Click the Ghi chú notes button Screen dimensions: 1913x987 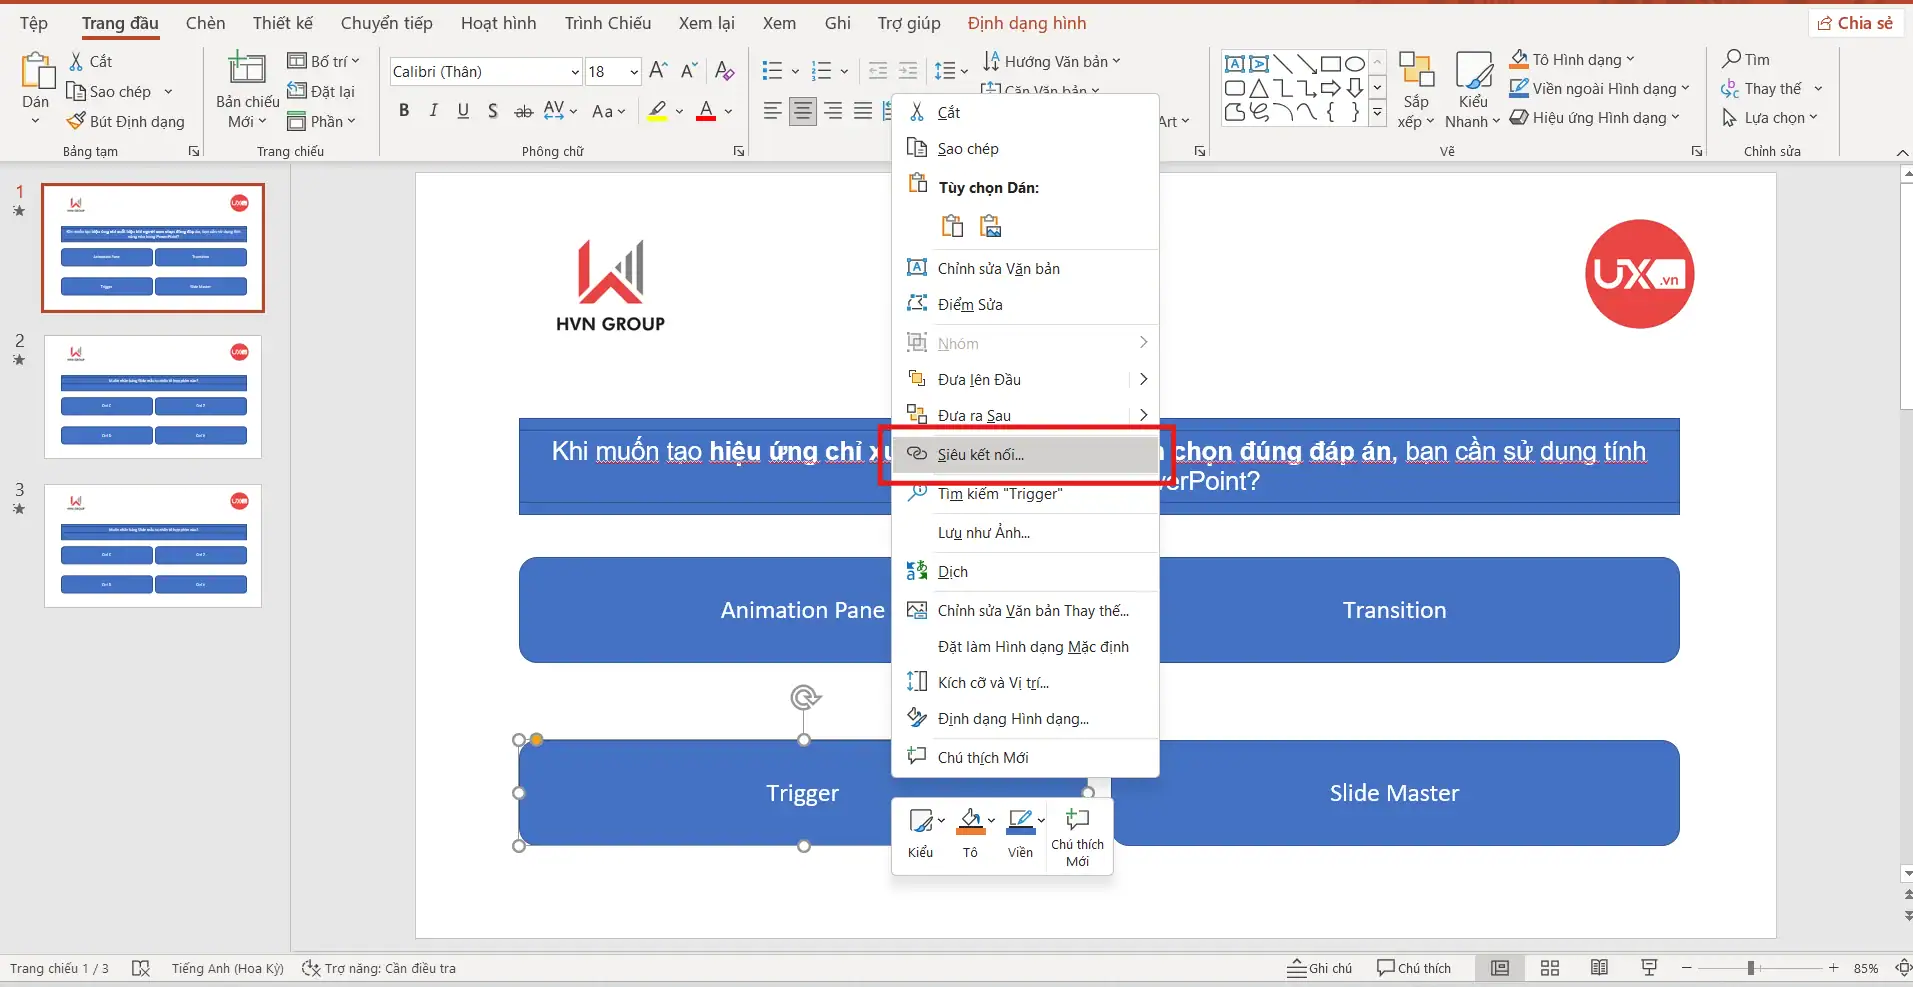pos(1319,967)
